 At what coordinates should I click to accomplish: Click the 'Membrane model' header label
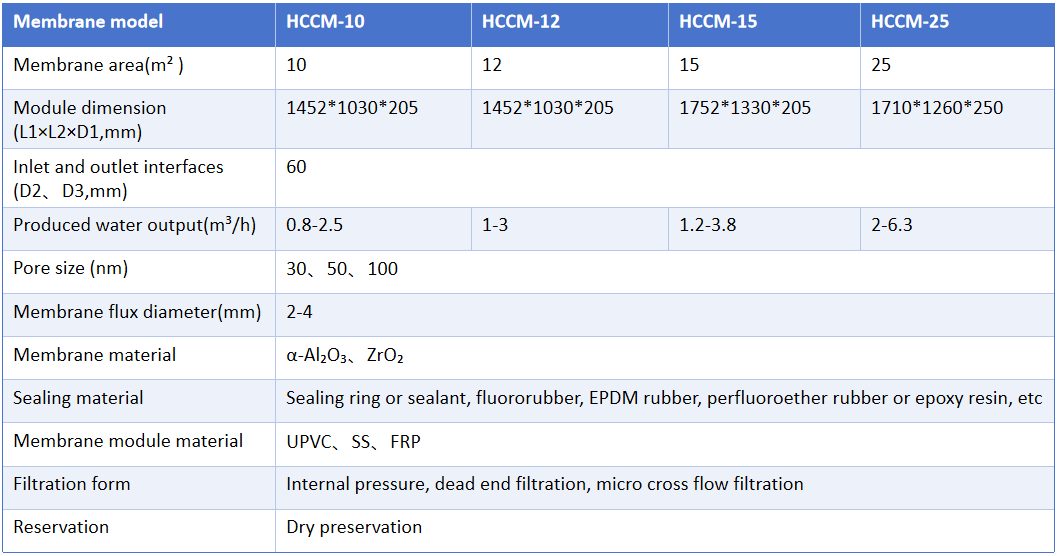coord(88,22)
